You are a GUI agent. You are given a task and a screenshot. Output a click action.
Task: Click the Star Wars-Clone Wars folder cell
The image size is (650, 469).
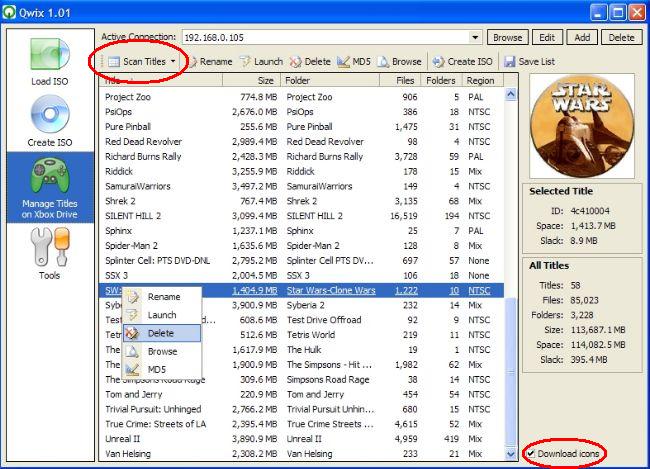(331, 291)
